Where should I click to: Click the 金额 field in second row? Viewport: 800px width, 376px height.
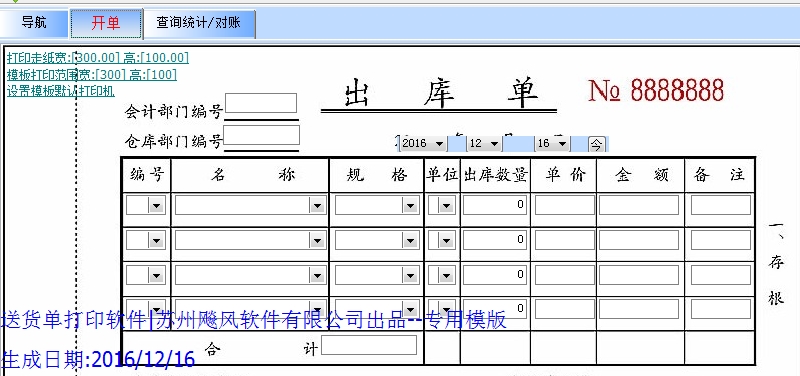(x=639, y=240)
